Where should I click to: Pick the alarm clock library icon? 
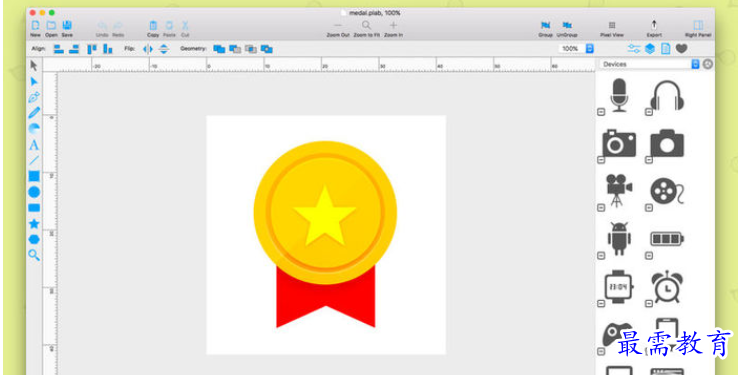pyautogui.click(x=667, y=286)
